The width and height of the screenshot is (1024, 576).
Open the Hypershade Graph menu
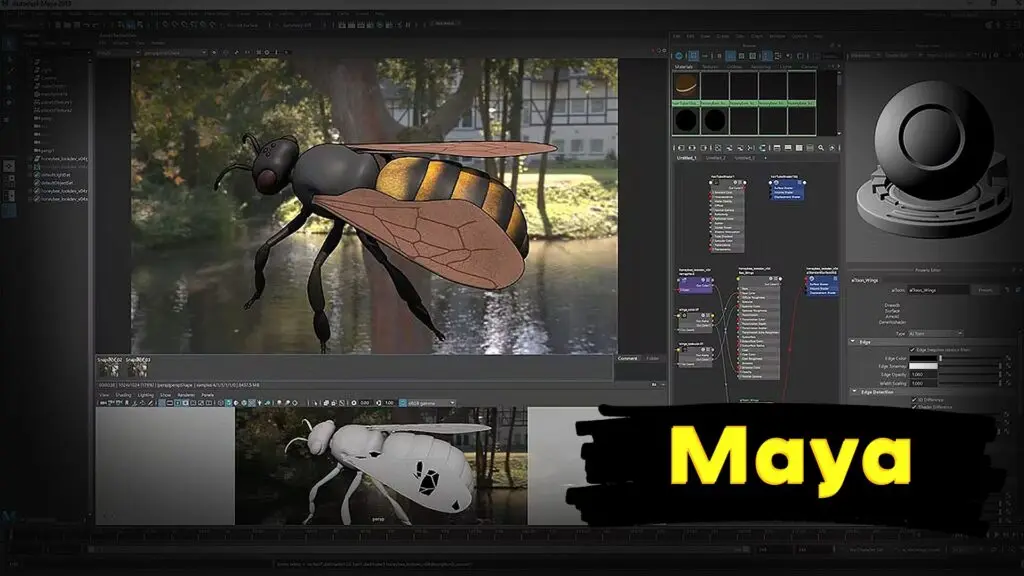757,36
